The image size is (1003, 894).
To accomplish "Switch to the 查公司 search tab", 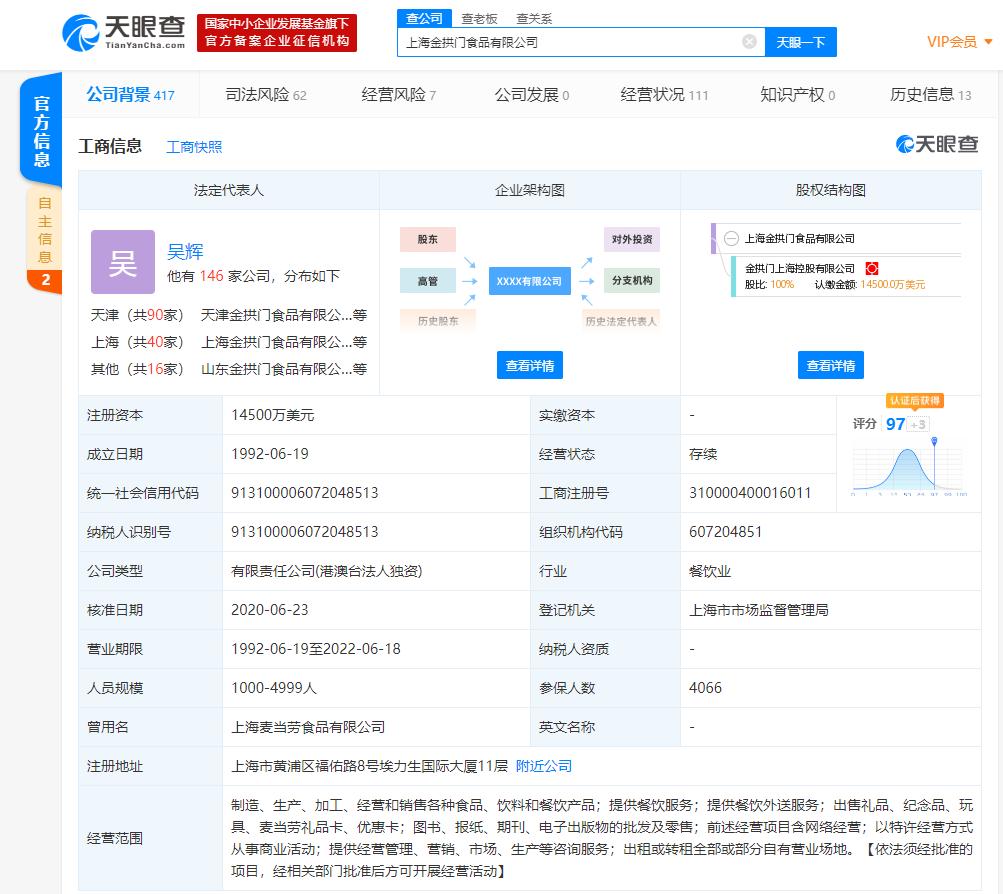I will tap(424, 18).
